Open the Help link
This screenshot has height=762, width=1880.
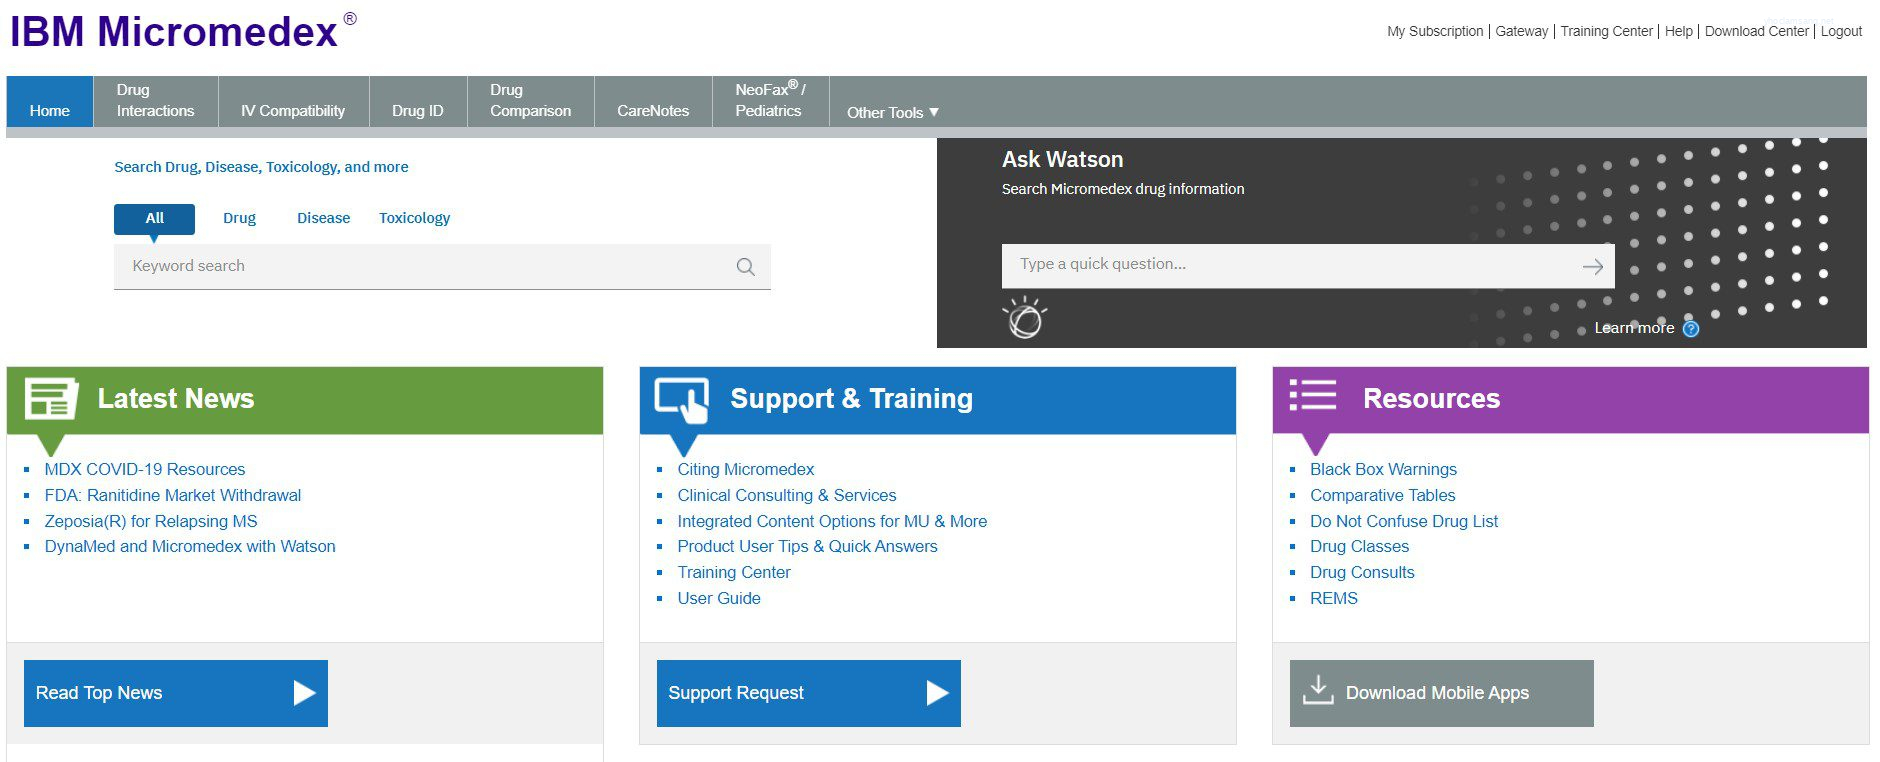tap(1678, 31)
